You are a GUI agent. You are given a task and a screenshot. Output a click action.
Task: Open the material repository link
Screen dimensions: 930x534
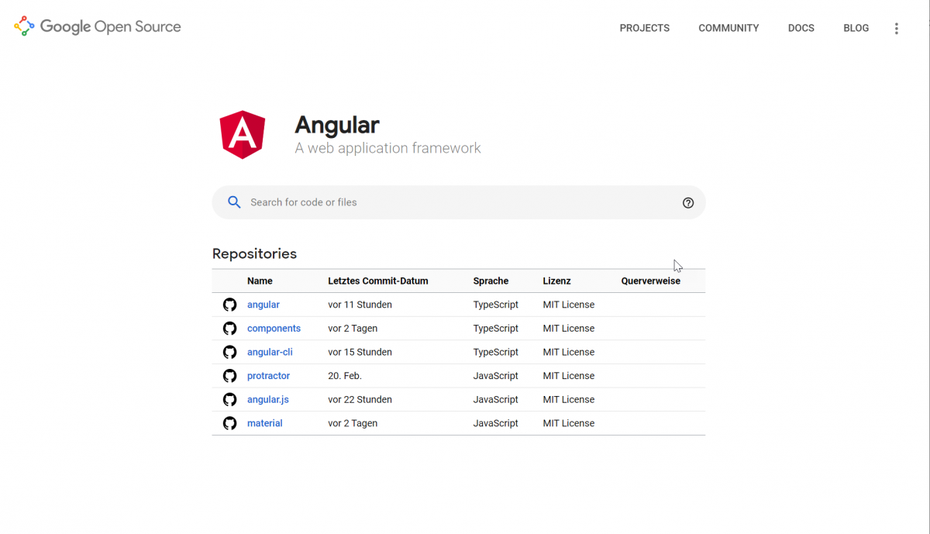tap(265, 423)
